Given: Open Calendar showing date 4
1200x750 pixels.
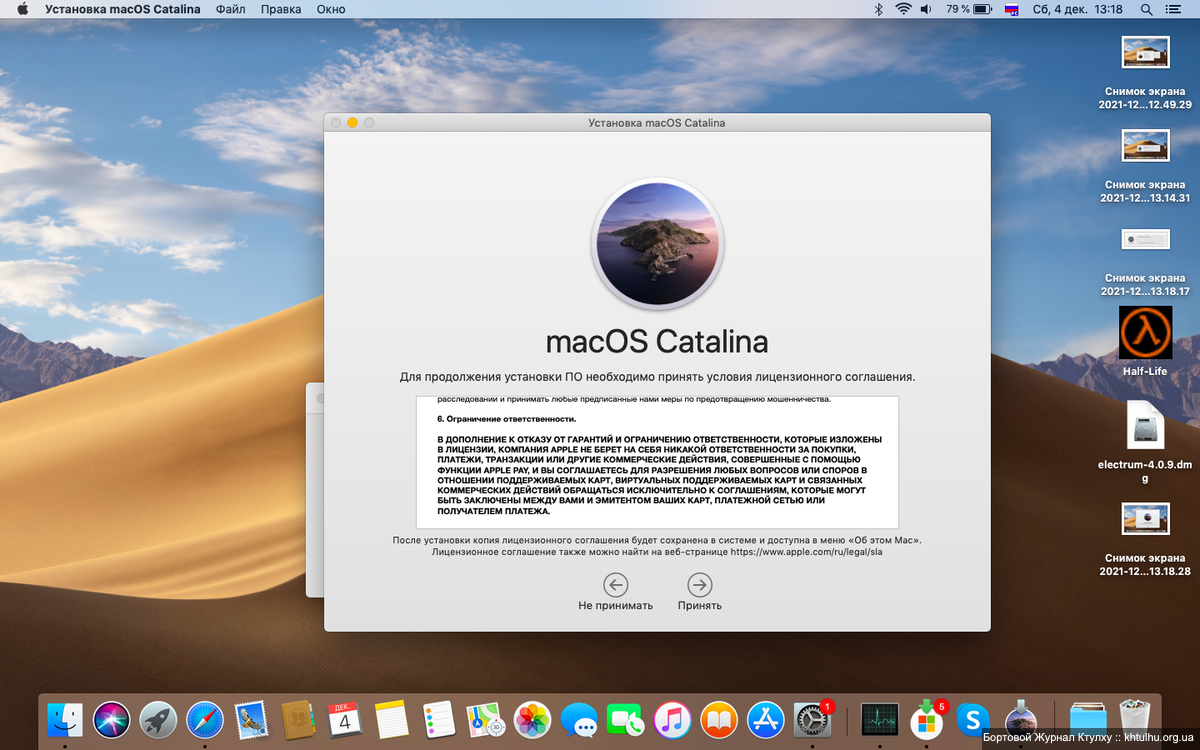Looking at the screenshot, I should (345, 719).
